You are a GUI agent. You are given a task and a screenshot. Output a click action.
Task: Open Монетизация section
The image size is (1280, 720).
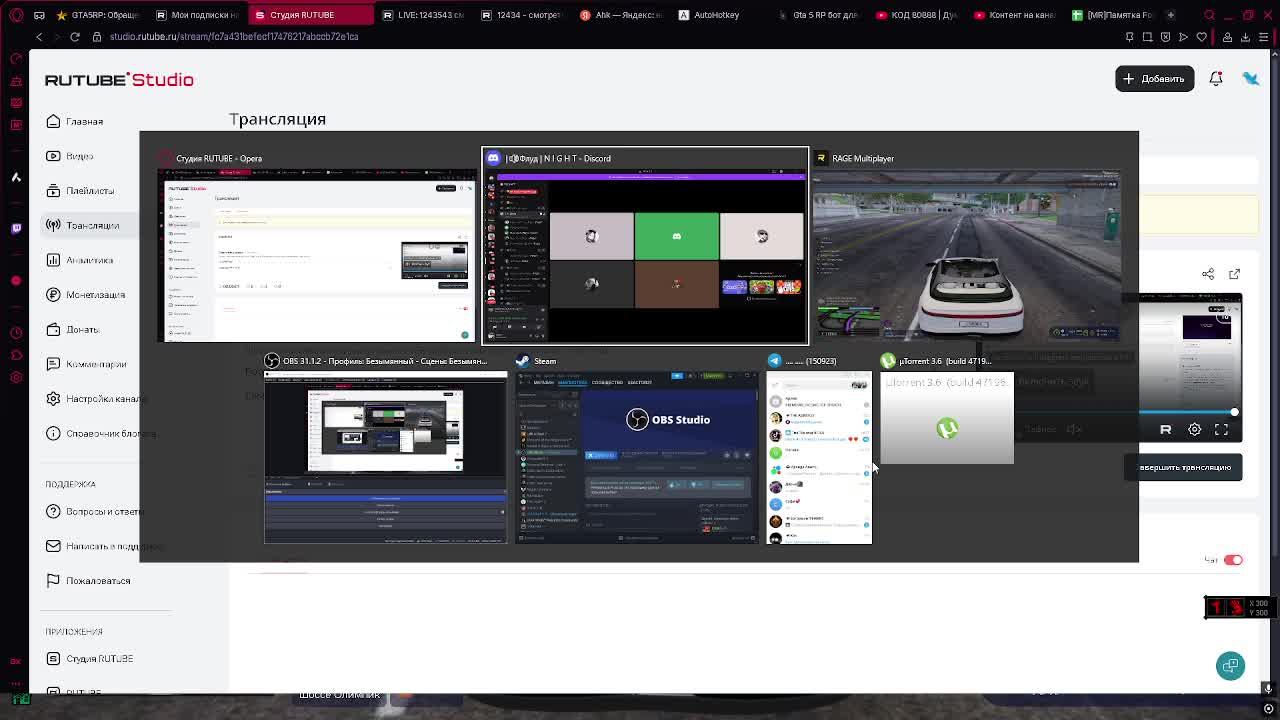[x=86, y=295]
